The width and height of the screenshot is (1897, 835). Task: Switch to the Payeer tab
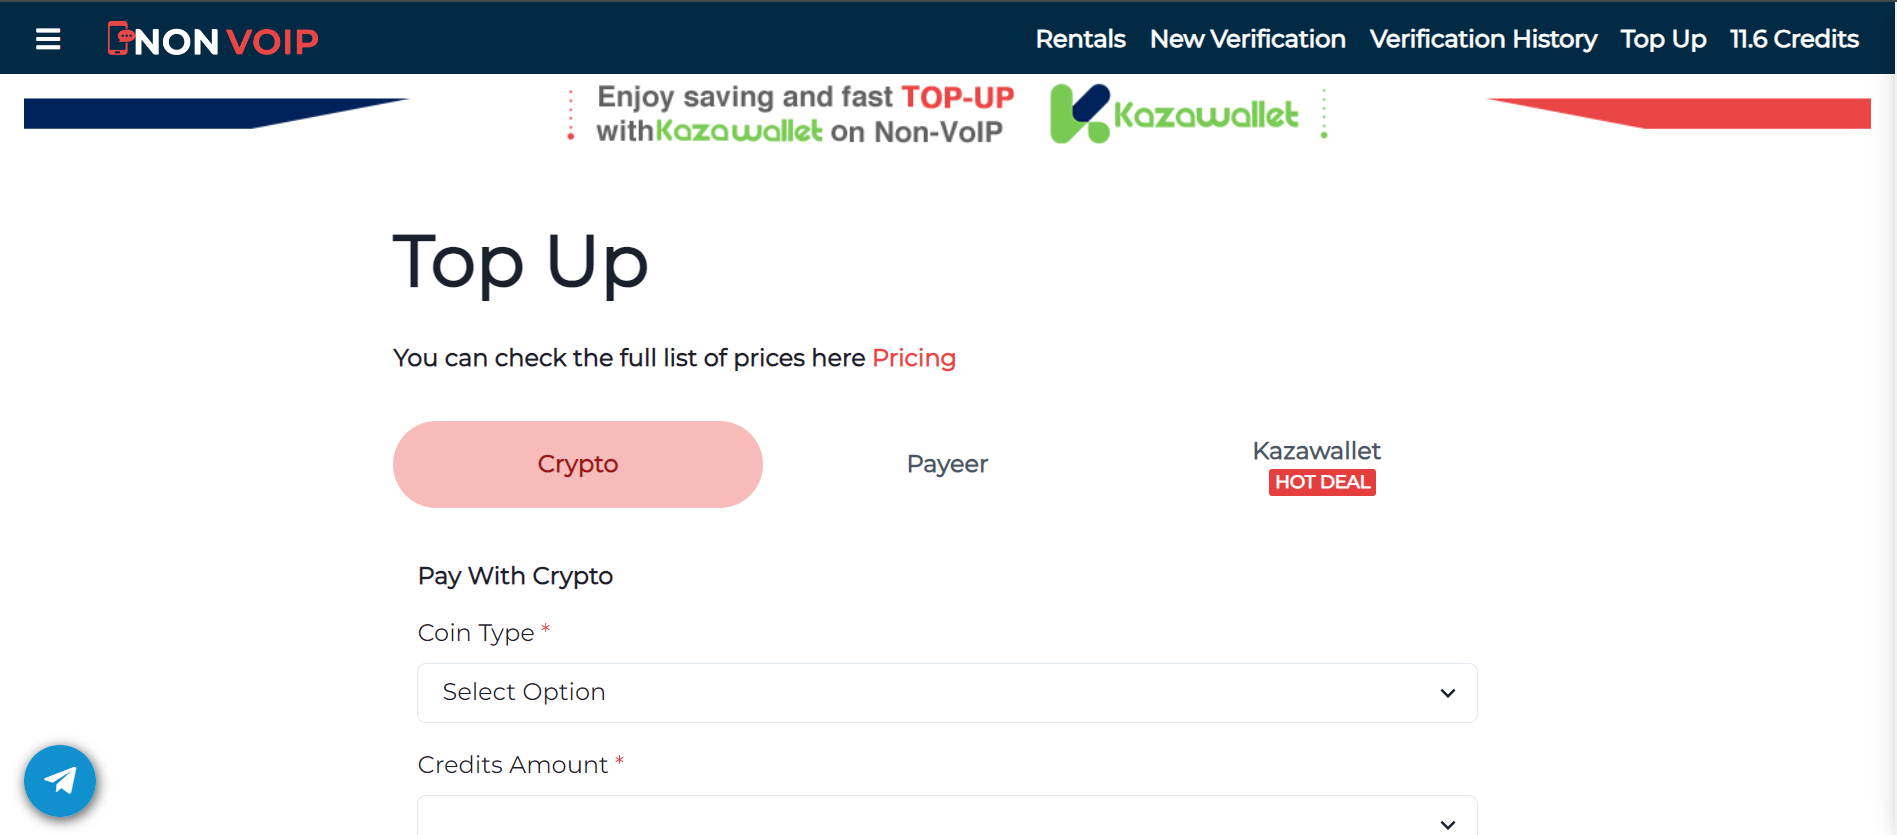click(947, 464)
